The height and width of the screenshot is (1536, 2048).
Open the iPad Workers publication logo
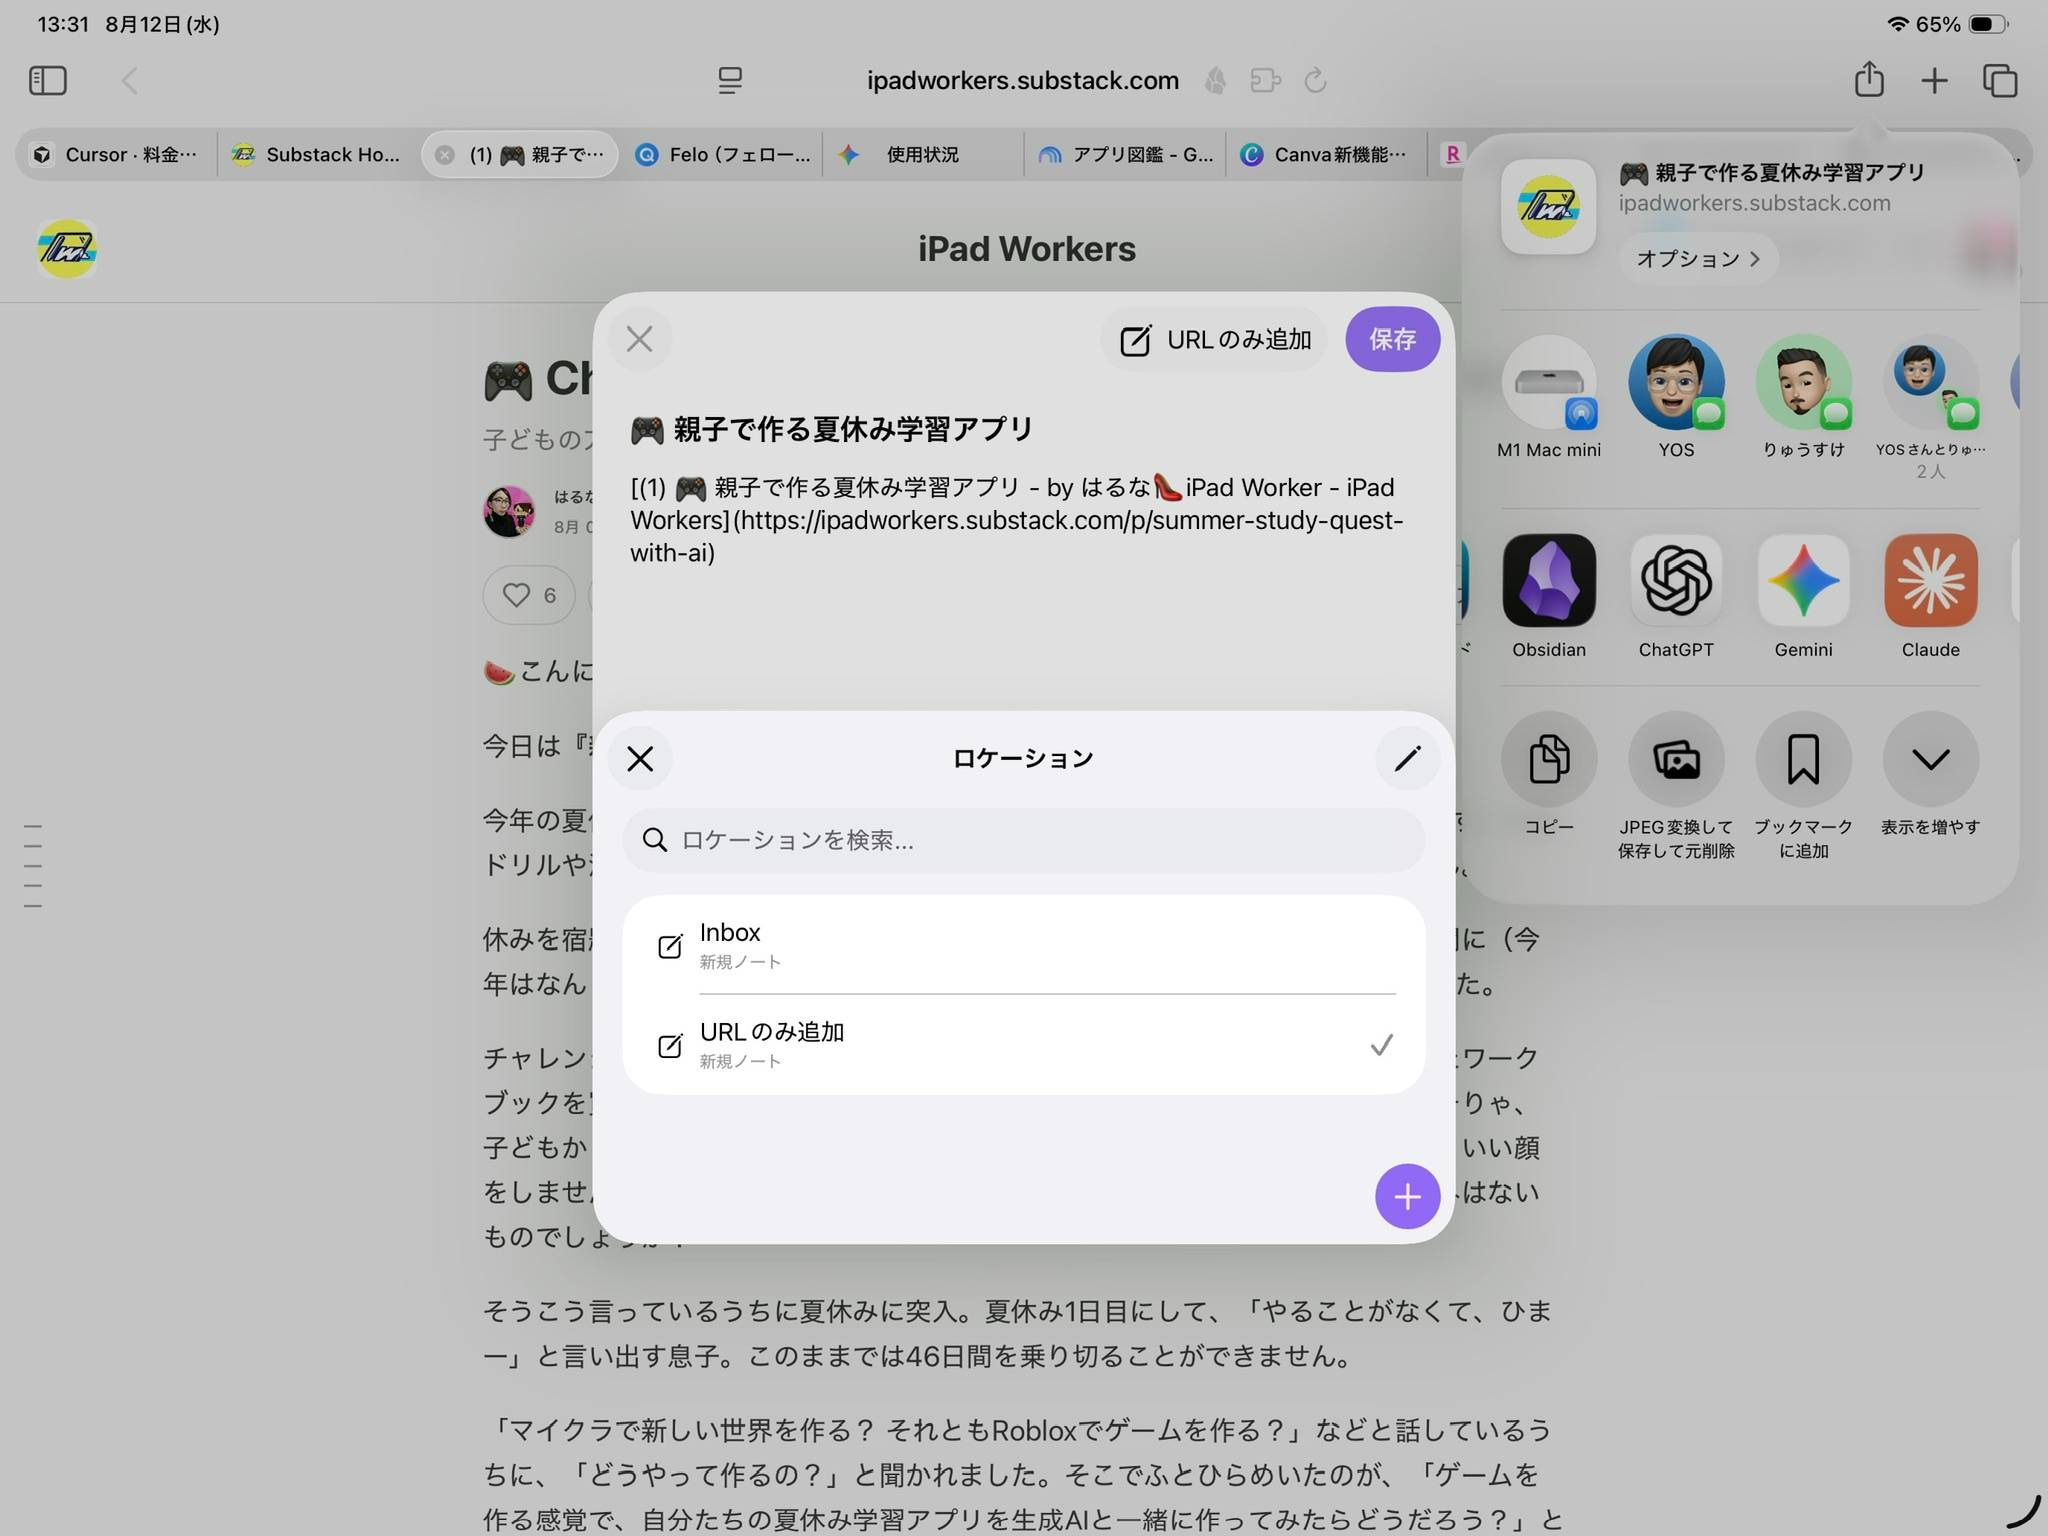(66, 249)
